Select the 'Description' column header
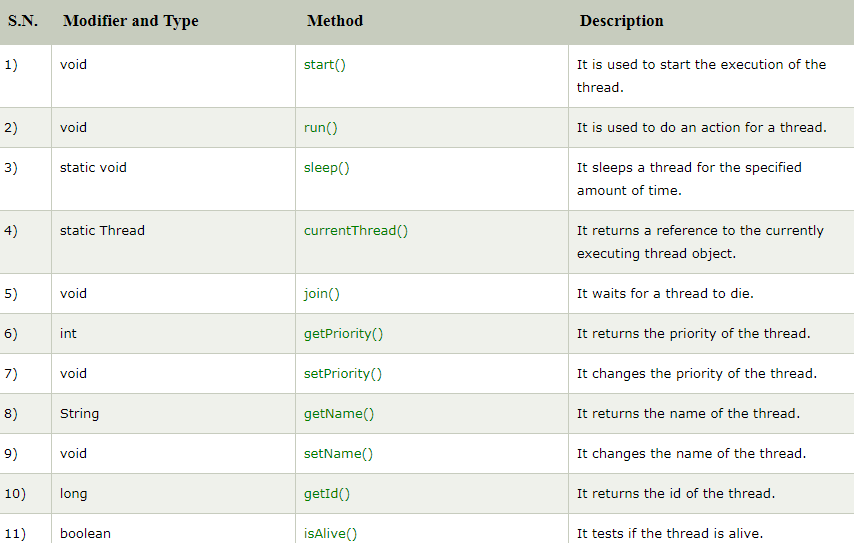 [x=621, y=21]
